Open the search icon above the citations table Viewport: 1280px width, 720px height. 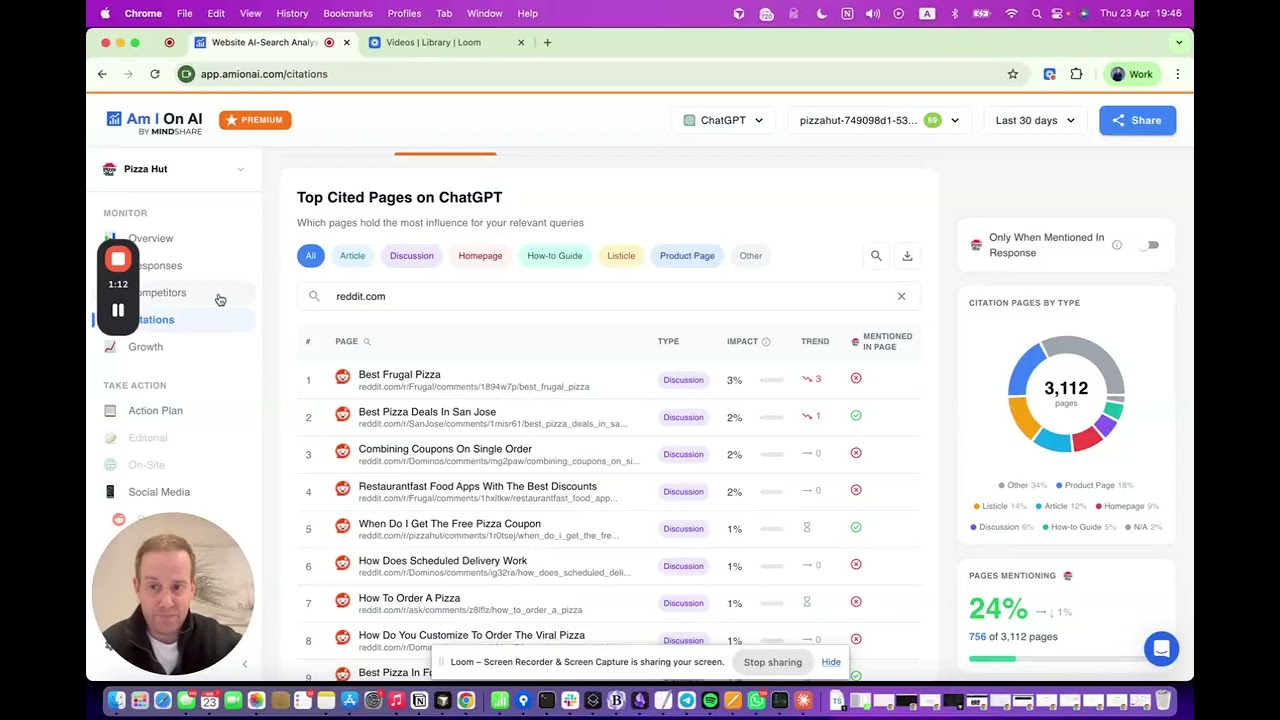[876, 256]
